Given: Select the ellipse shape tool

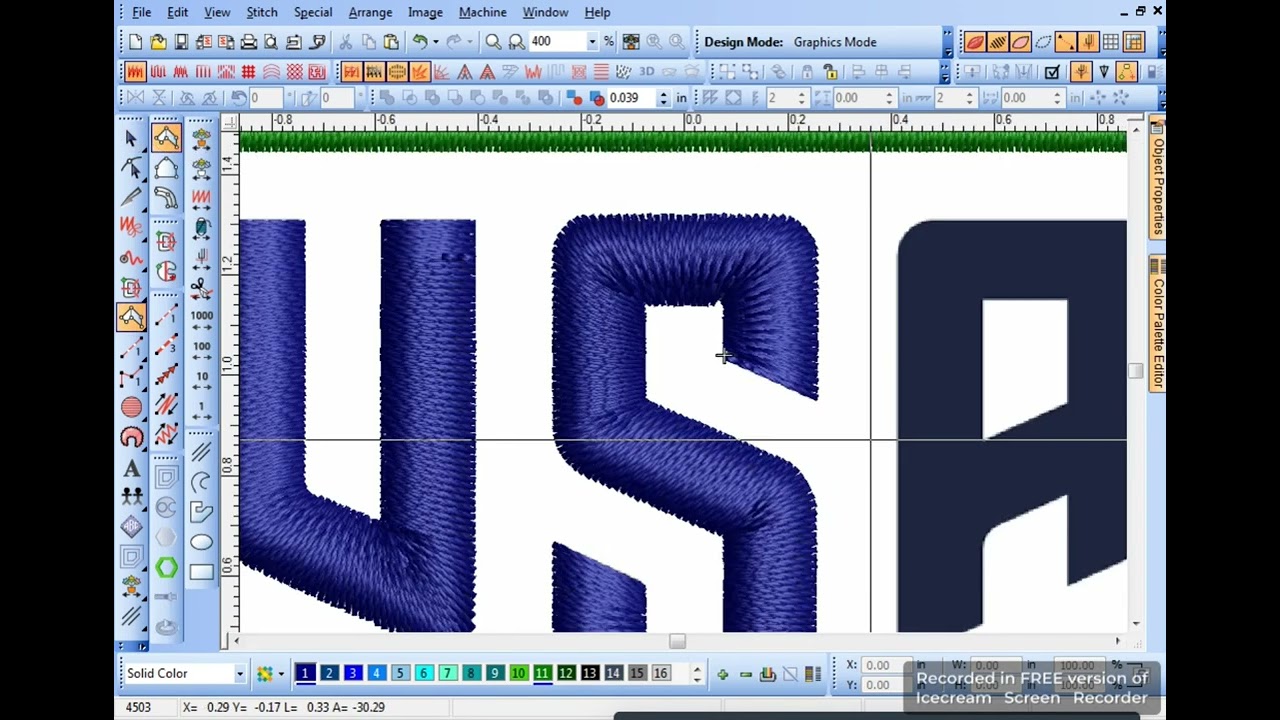Looking at the screenshot, I should (201, 541).
